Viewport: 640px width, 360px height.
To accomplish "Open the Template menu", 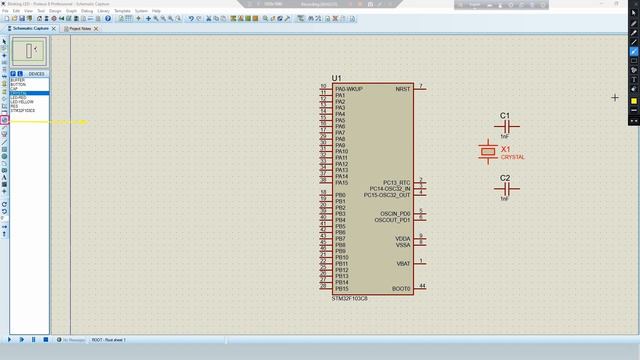I will pos(122,11).
